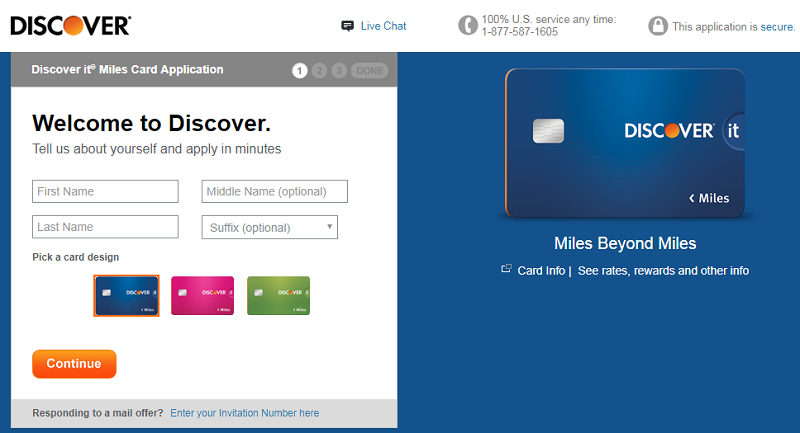Click the 'Welcome to Discover.' heading
Viewport: 800px width, 433px height.
[152, 123]
